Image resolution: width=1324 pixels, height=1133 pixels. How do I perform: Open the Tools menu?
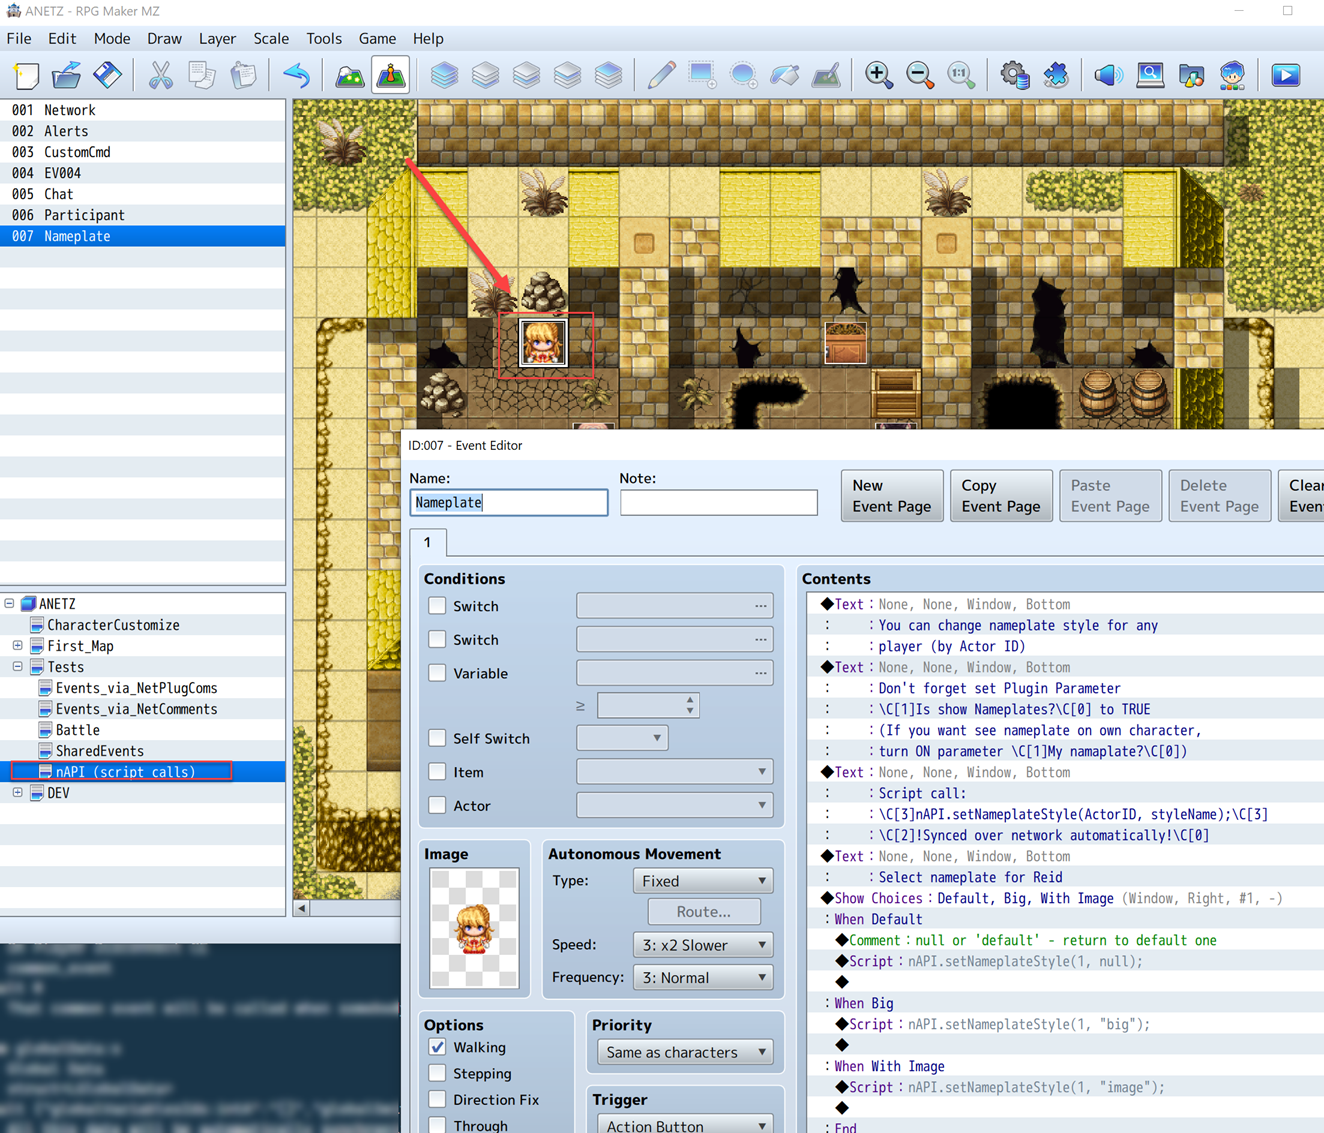324,38
